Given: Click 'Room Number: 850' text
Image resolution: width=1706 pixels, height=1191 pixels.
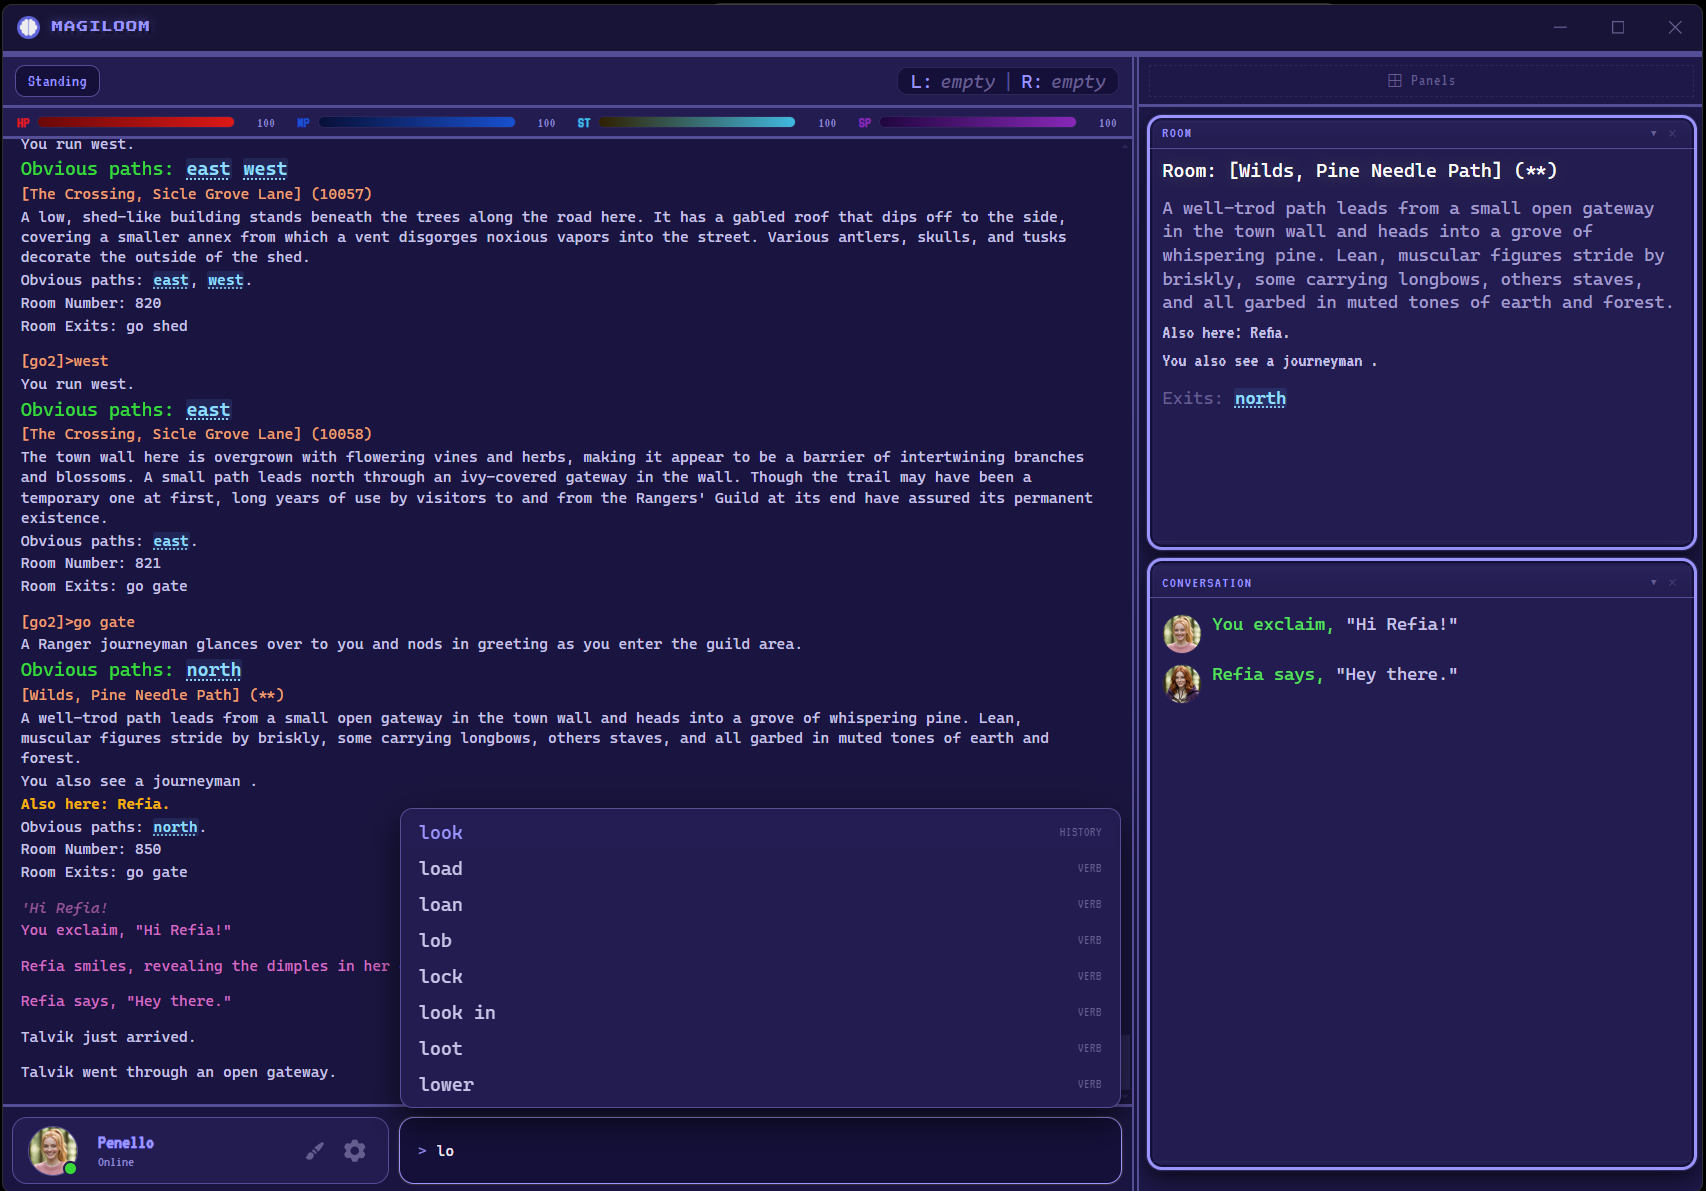Looking at the screenshot, I should click(91, 849).
